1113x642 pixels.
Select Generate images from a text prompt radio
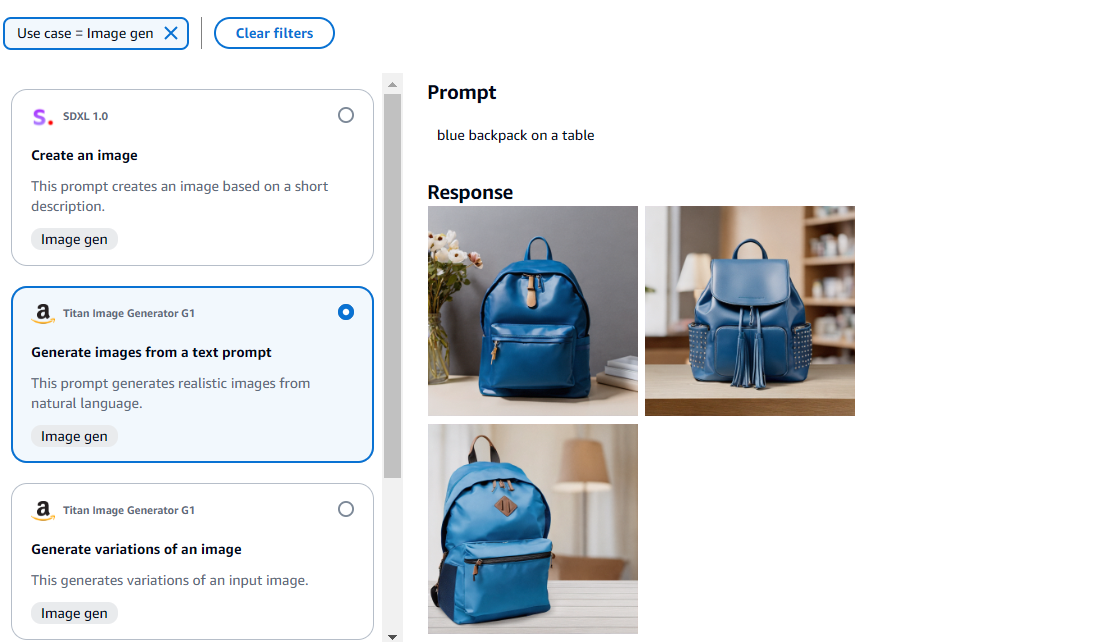tap(346, 312)
